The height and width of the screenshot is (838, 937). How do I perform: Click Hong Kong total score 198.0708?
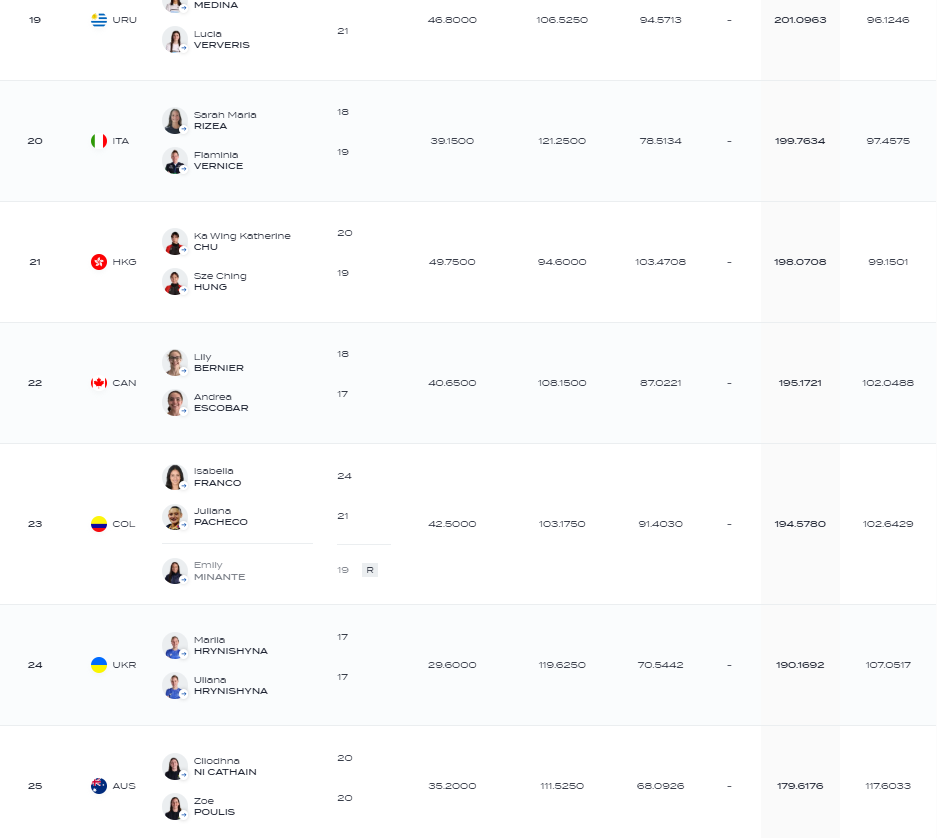[x=800, y=262]
